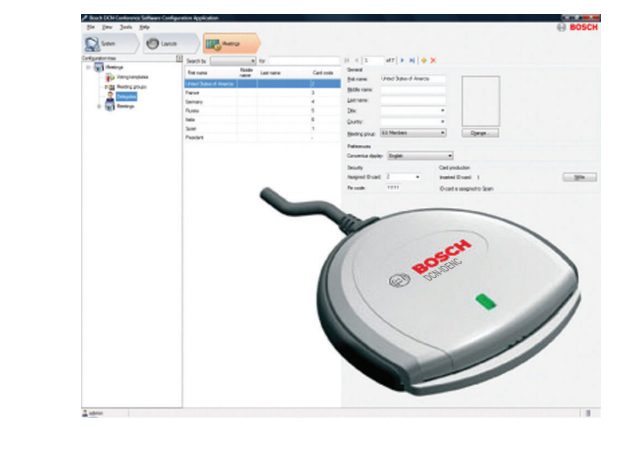The width and height of the screenshot is (644, 474).
Task: Click the red delete record icon
Action: (433, 61)
